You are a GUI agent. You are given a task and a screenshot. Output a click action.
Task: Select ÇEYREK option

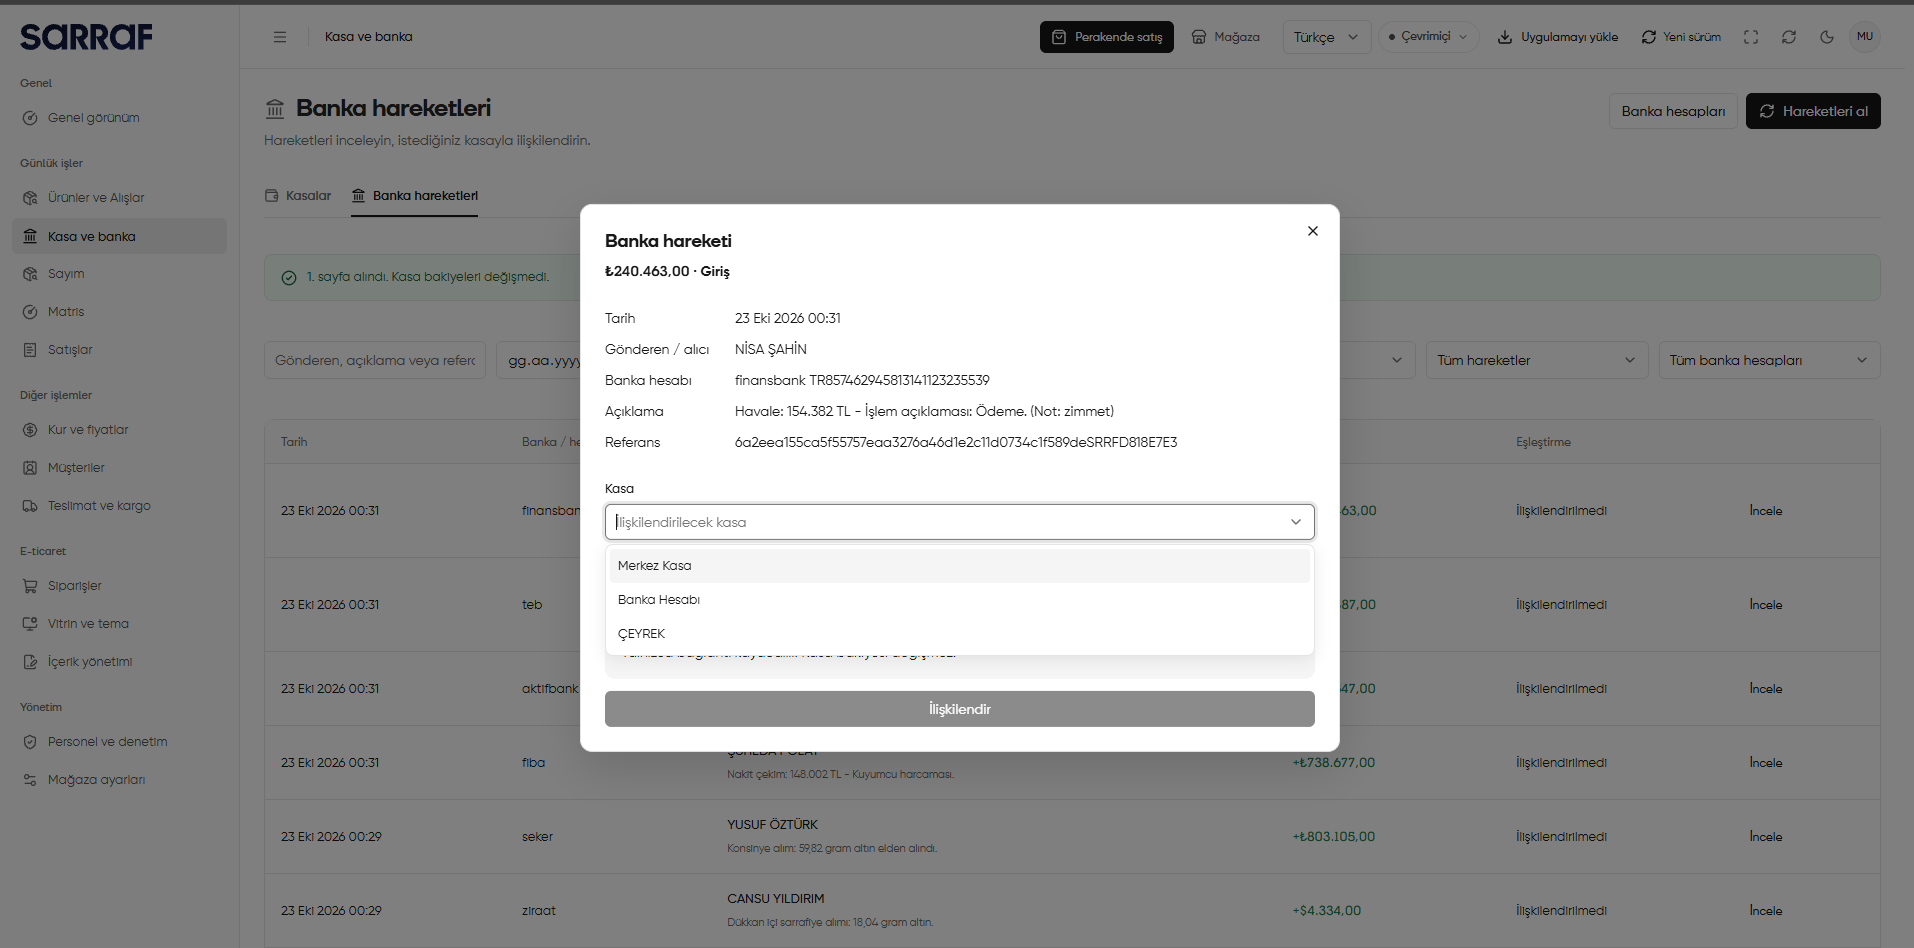[x=960, y=634]
